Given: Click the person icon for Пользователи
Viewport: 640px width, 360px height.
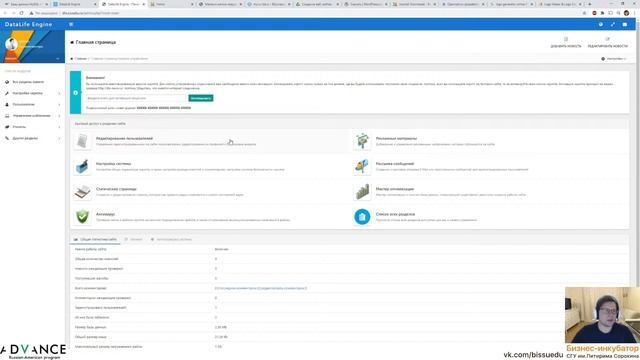Looking at the screenshot, I should pyautogui.click(x=7, y=104).
